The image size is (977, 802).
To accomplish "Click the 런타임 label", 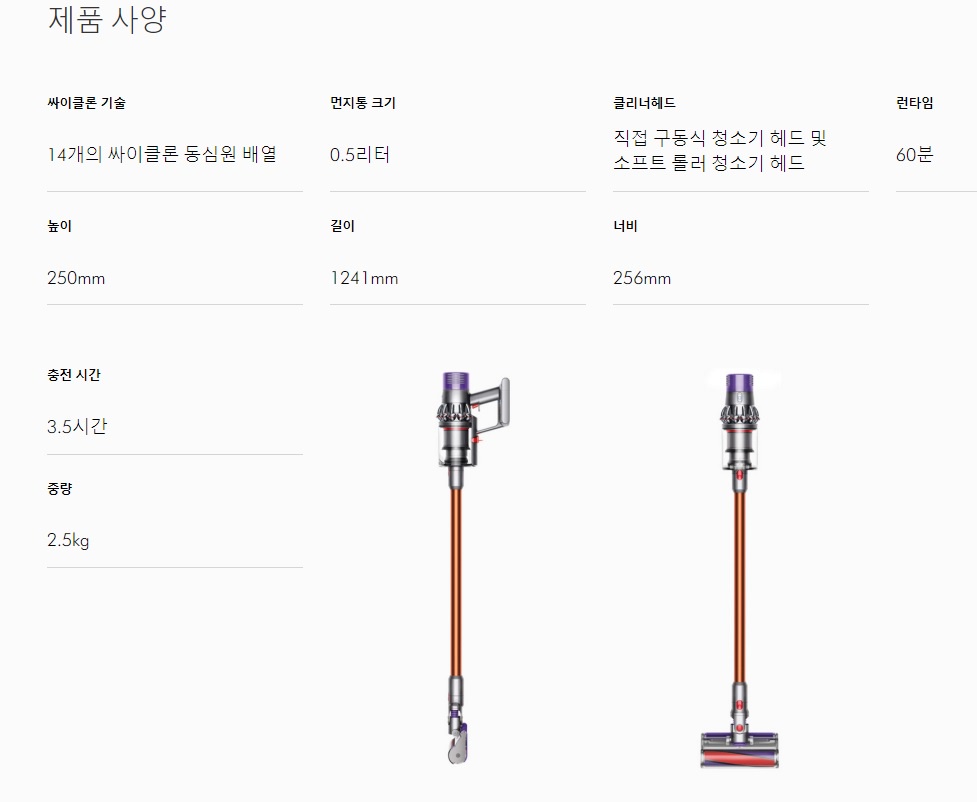I will 915,103.
